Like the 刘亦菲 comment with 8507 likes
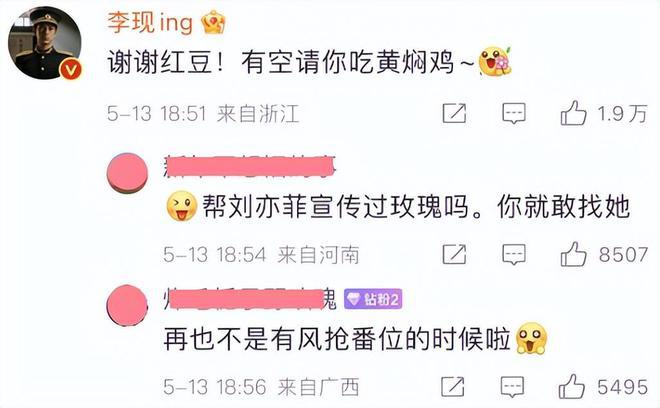The height and width of the screenshot is (408, 660). (573, 254)
